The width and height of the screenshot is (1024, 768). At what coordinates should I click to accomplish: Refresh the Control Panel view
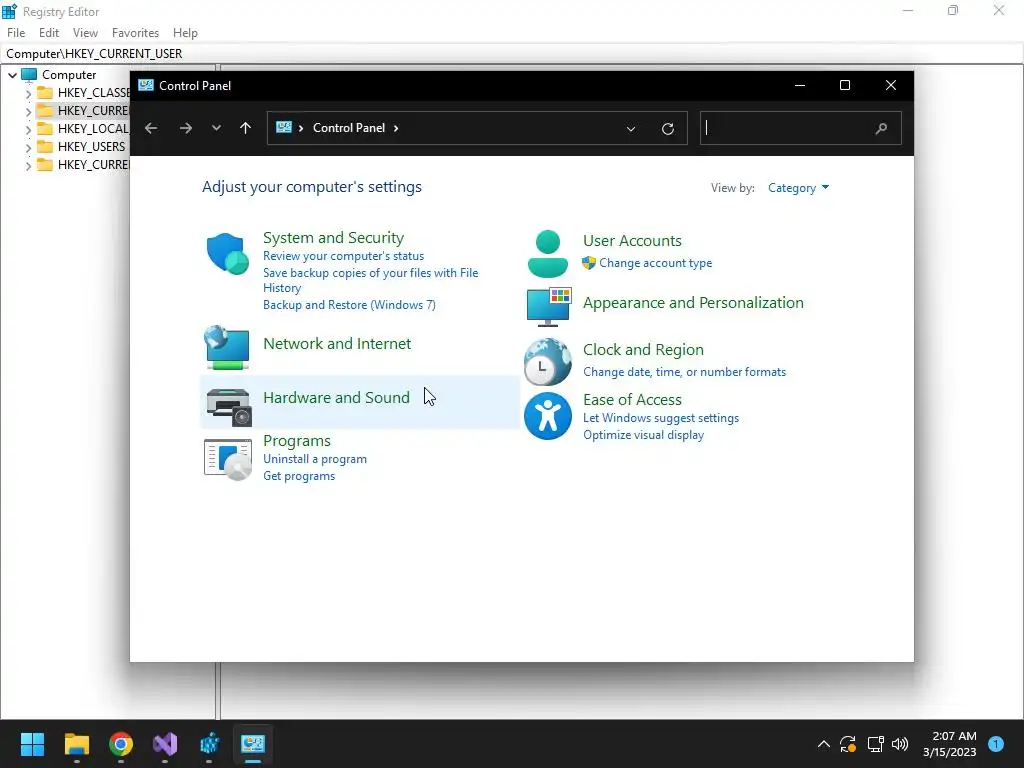click(667, 129)
